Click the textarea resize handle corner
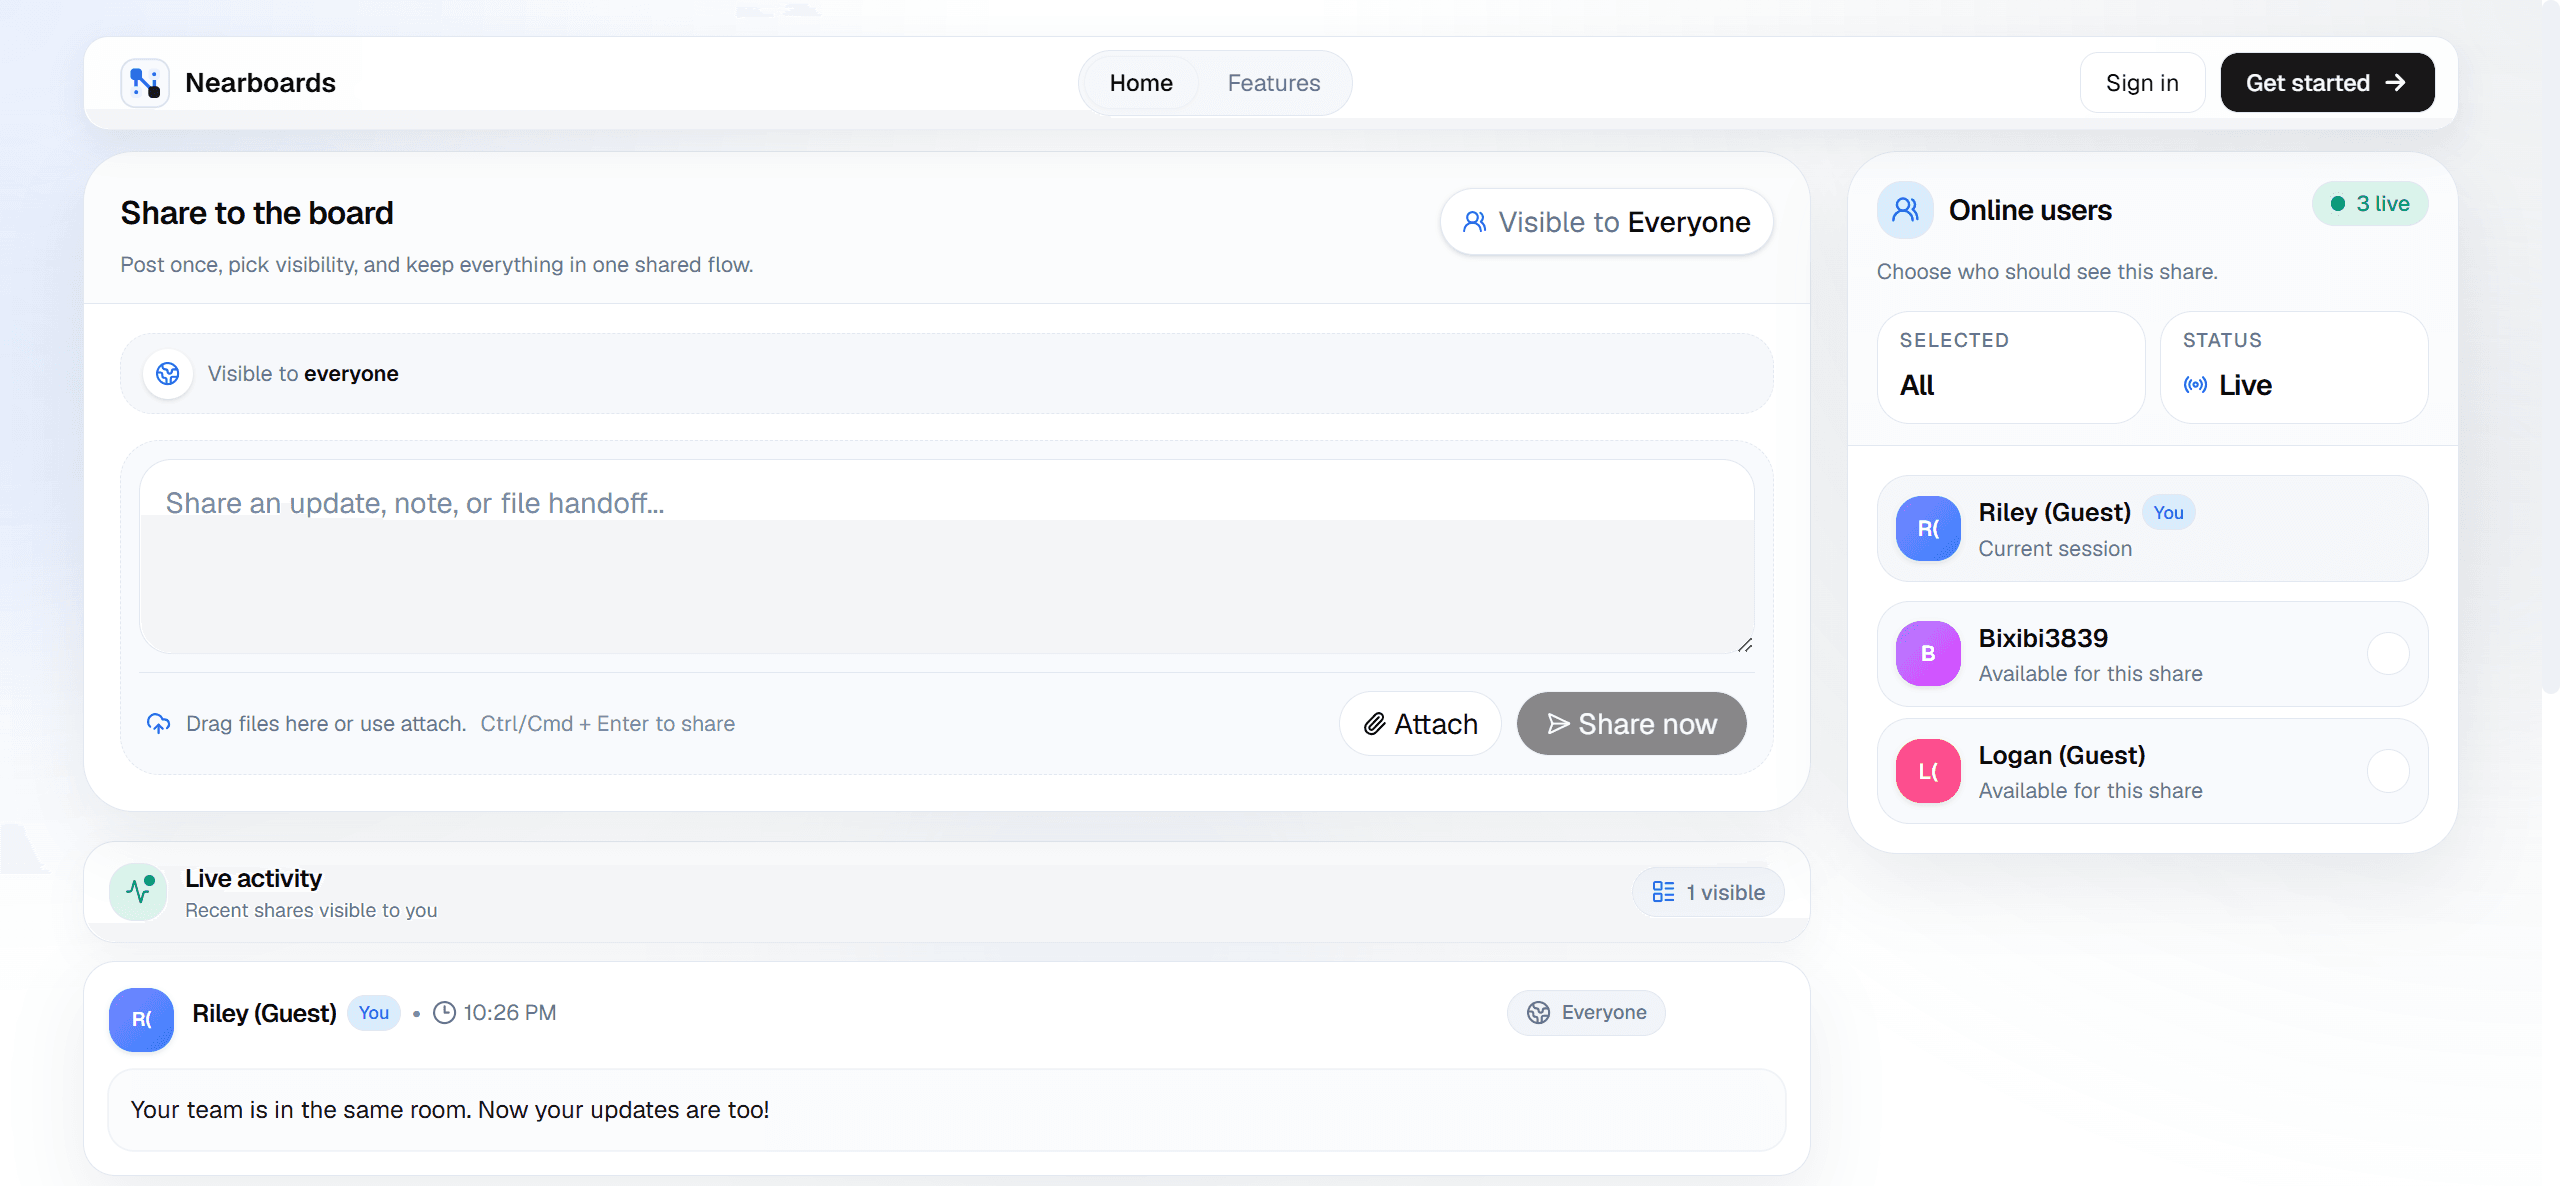This screenshot has height=1186, width=2560. (1744, 645)
